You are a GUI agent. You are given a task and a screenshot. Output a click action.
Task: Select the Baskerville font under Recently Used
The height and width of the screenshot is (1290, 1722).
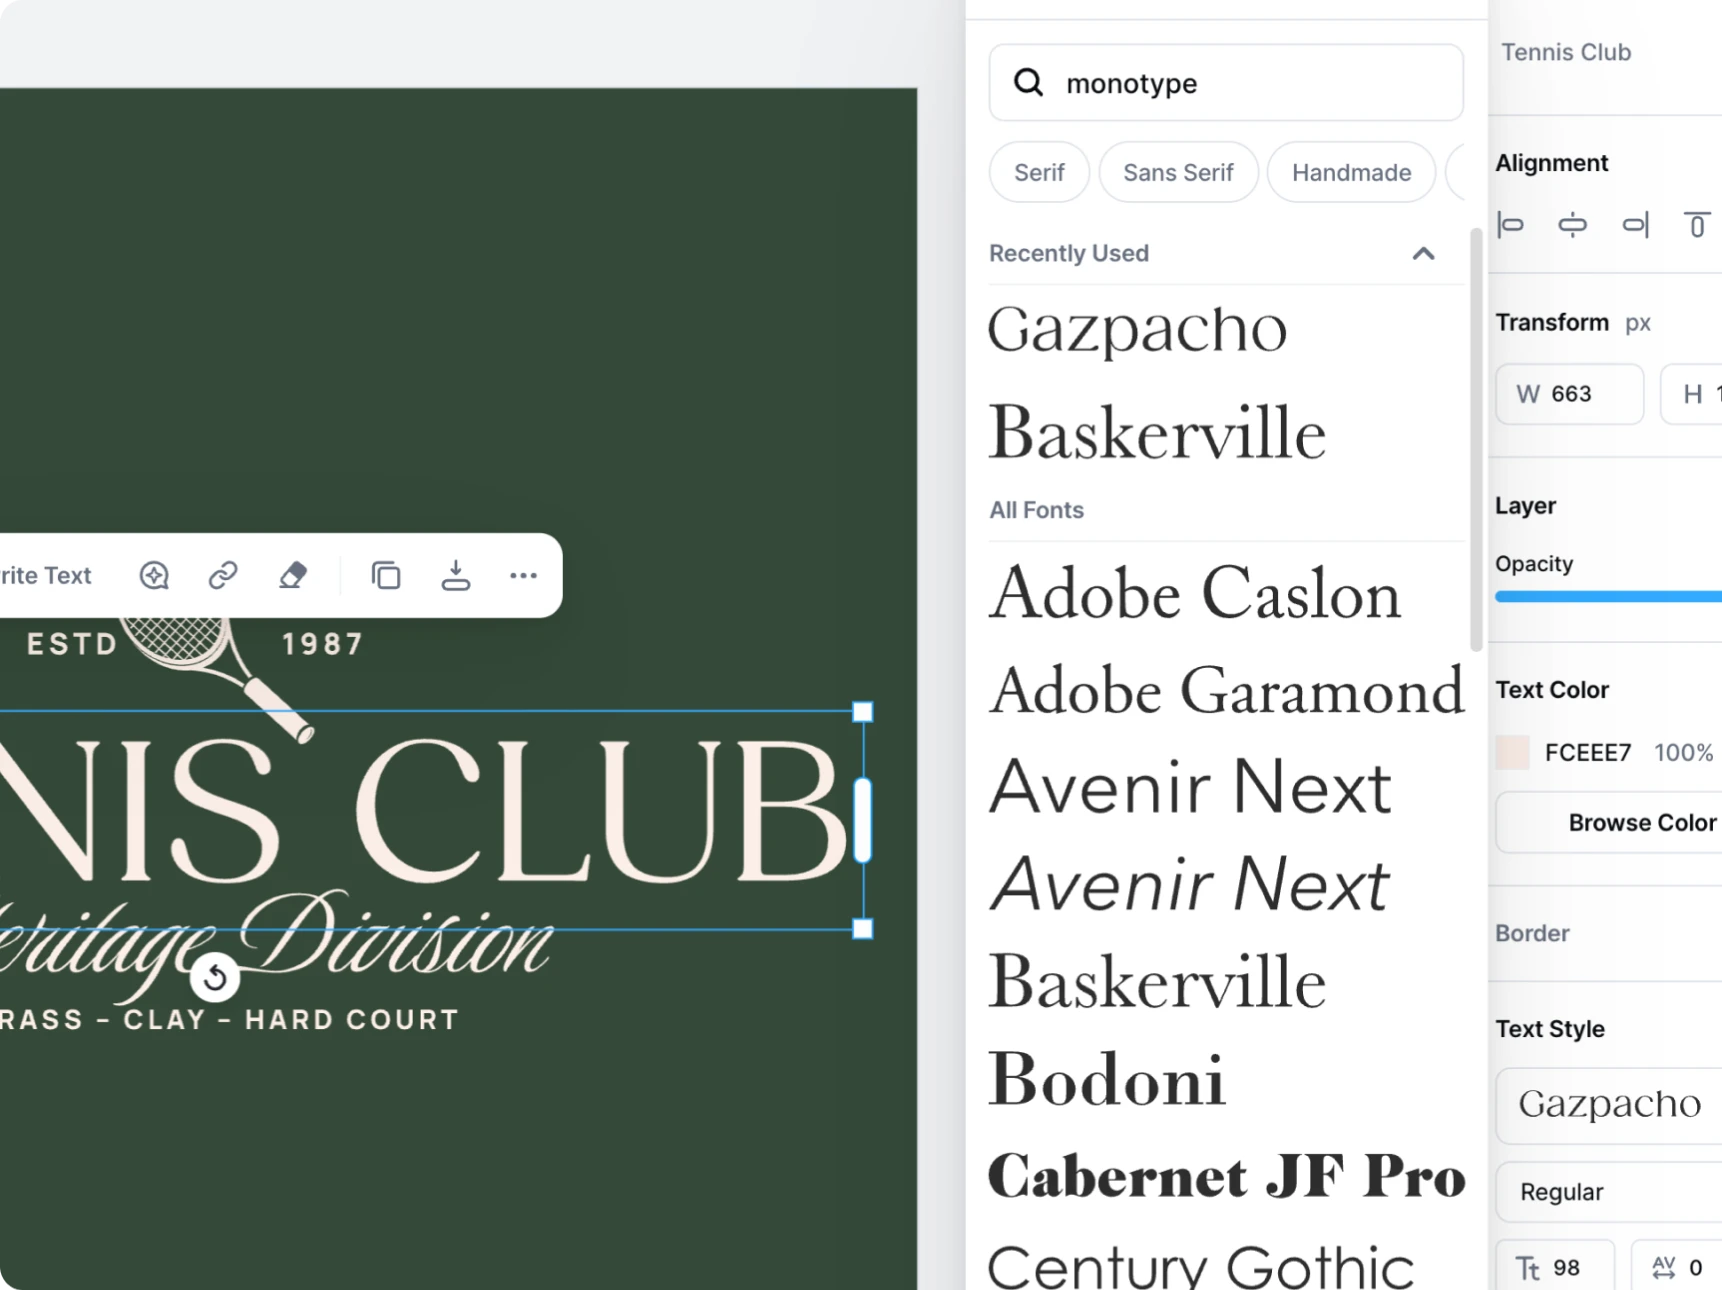1157,432
